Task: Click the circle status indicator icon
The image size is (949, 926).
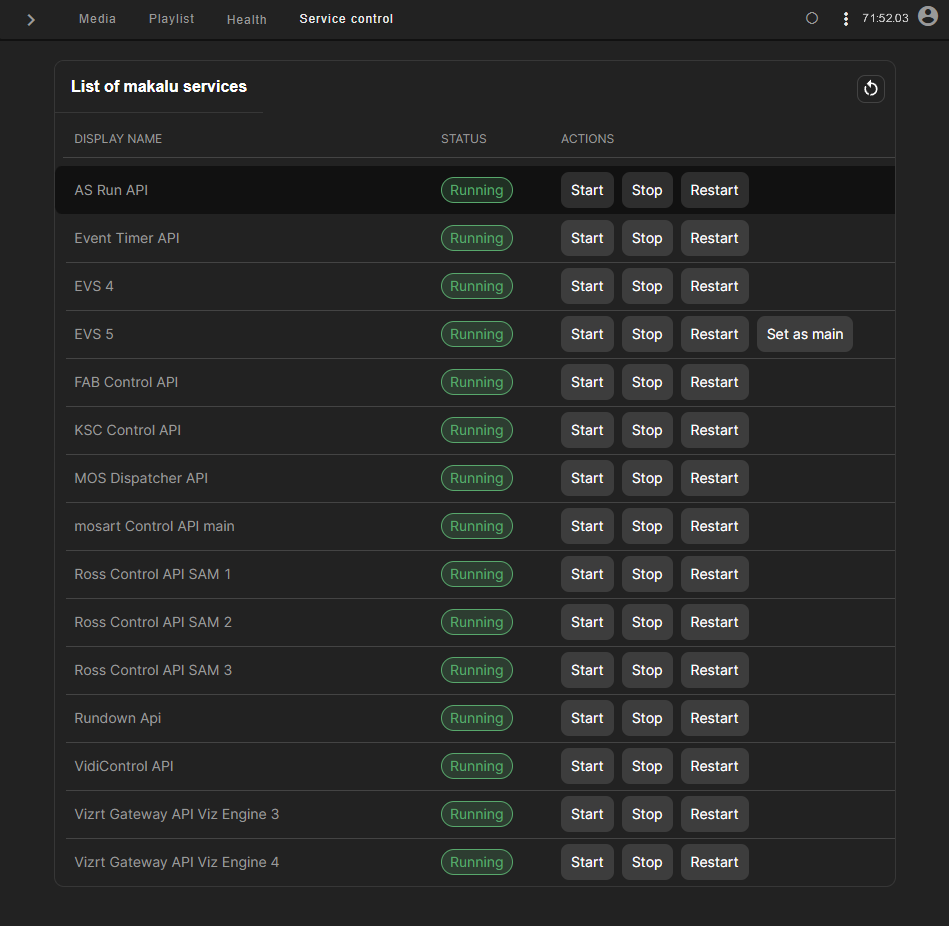Action: click(812, 19)
